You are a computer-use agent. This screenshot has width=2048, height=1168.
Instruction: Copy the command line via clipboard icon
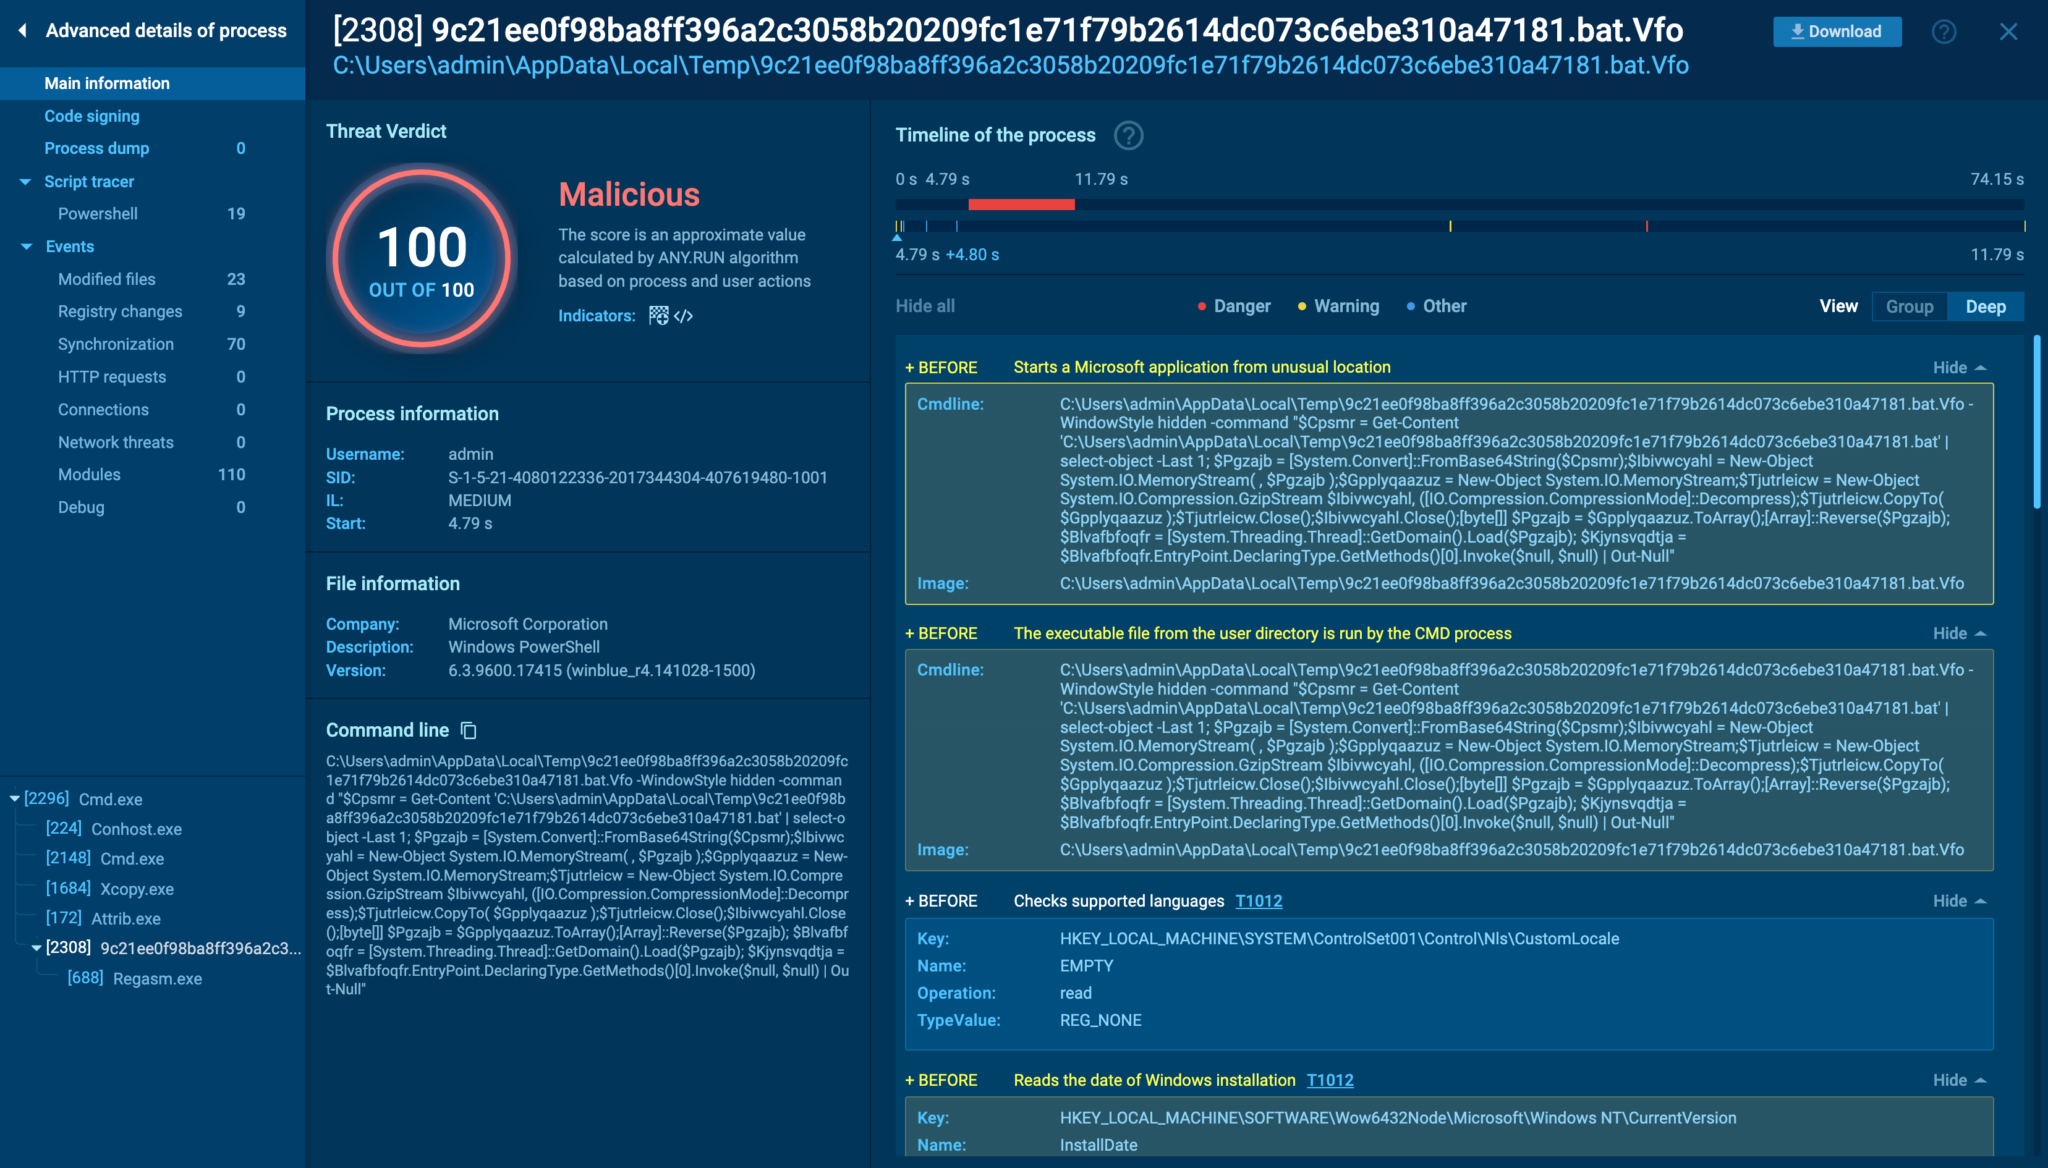click(468, 731)
